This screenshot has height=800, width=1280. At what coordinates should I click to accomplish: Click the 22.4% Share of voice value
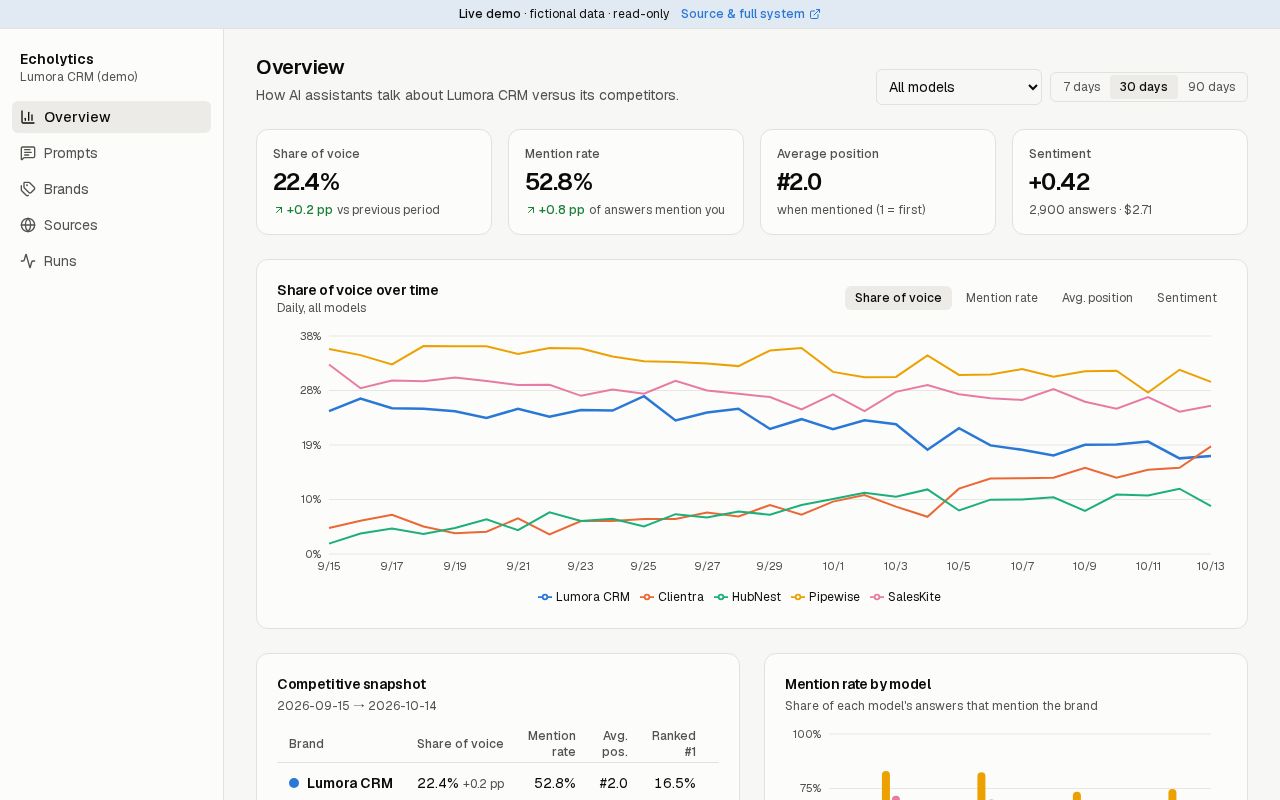coord(306,182)
